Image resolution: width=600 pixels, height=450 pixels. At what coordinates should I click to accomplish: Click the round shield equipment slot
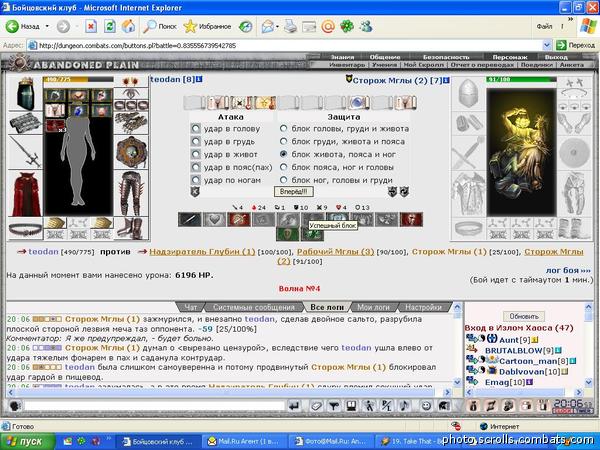(131, 152)
